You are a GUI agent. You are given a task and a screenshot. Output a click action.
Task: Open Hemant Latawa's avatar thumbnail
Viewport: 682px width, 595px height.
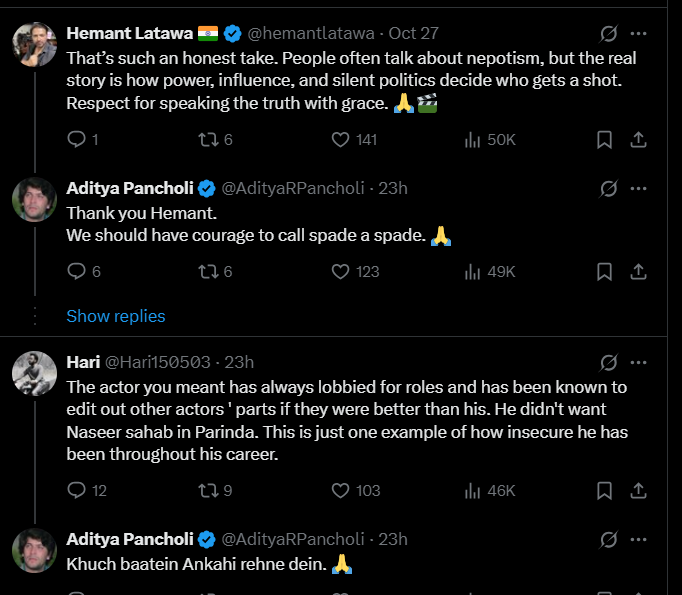34,45
